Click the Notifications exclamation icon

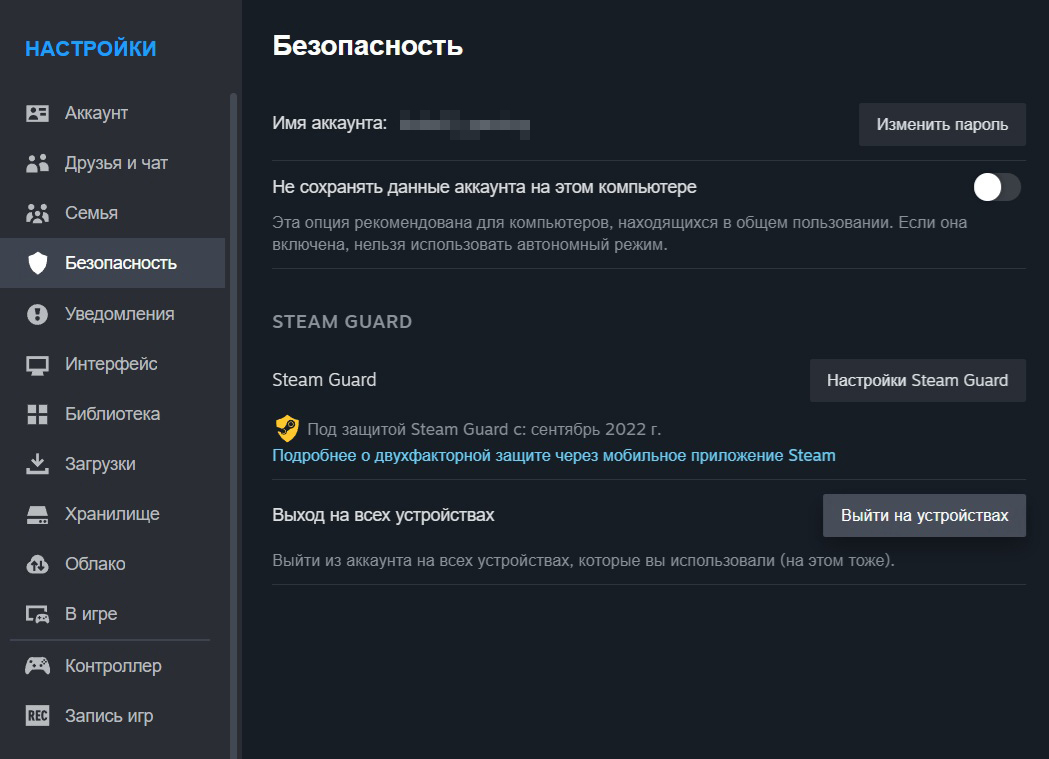coord(37,314)
